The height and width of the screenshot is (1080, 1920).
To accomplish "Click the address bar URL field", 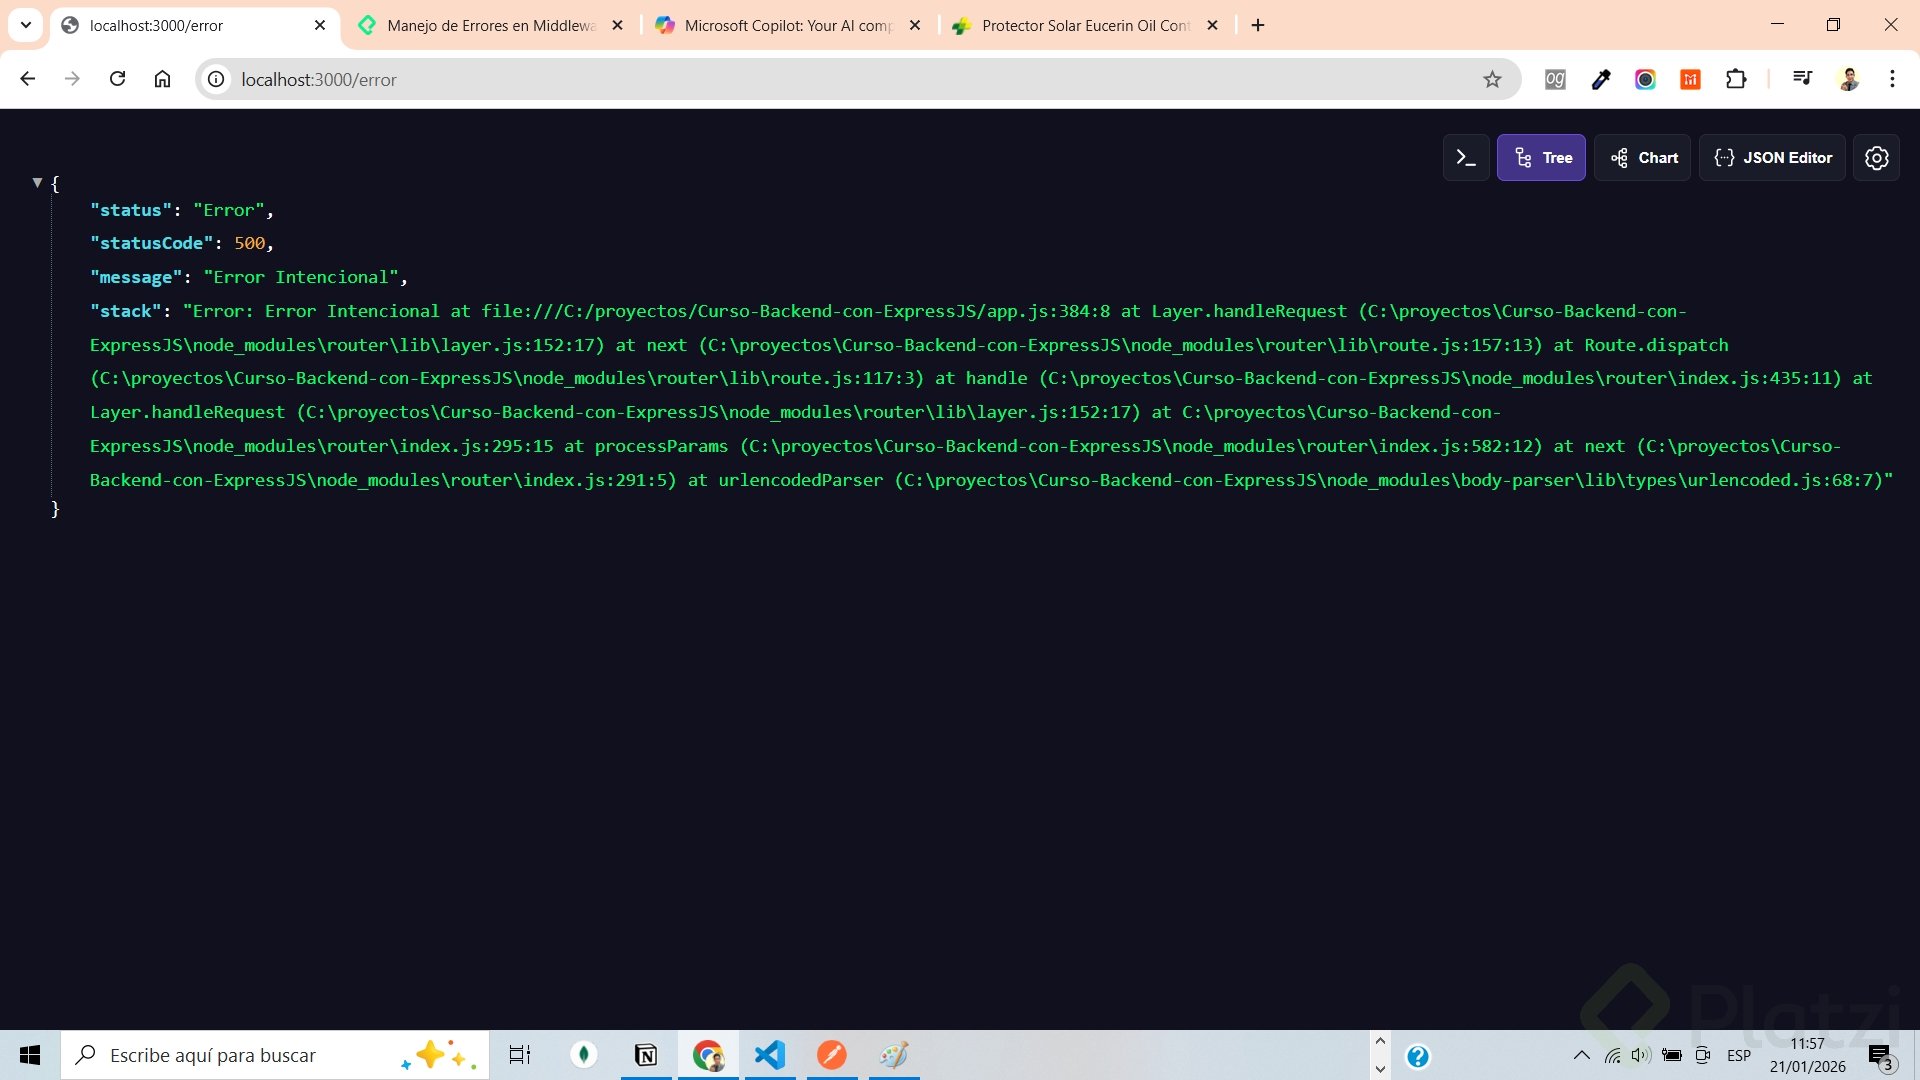I will pyautogui.click(x=800, y=80).
